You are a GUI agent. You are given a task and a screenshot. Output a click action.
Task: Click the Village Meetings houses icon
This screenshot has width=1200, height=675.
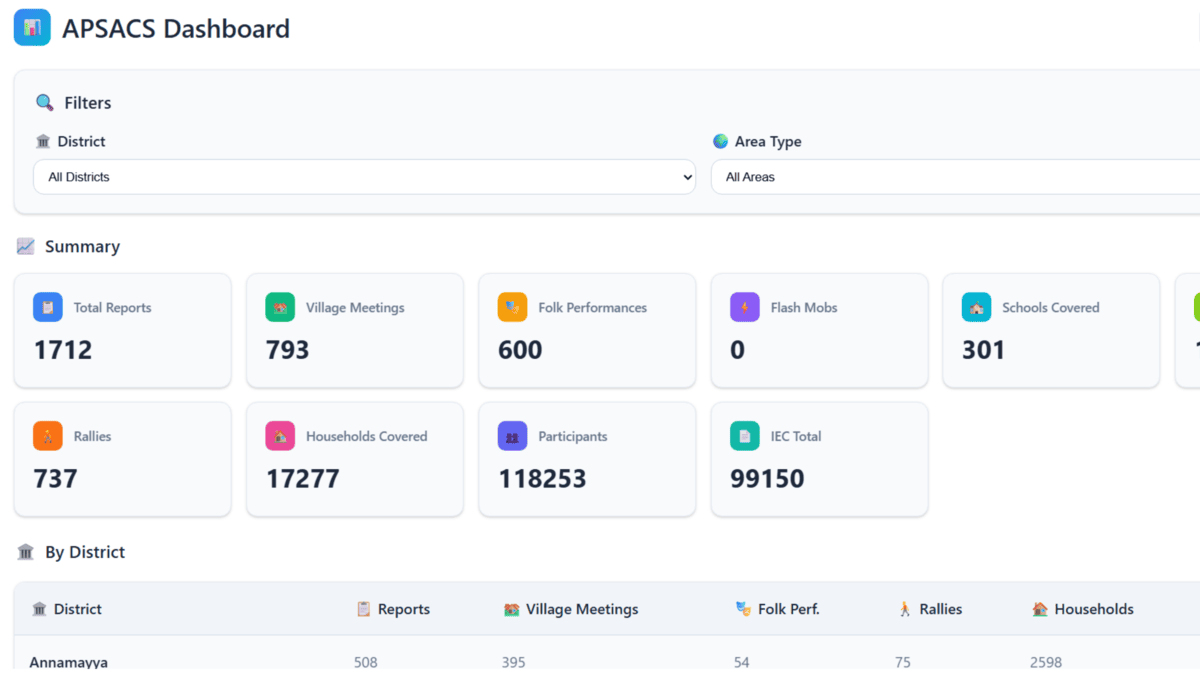tap(280, 307)
